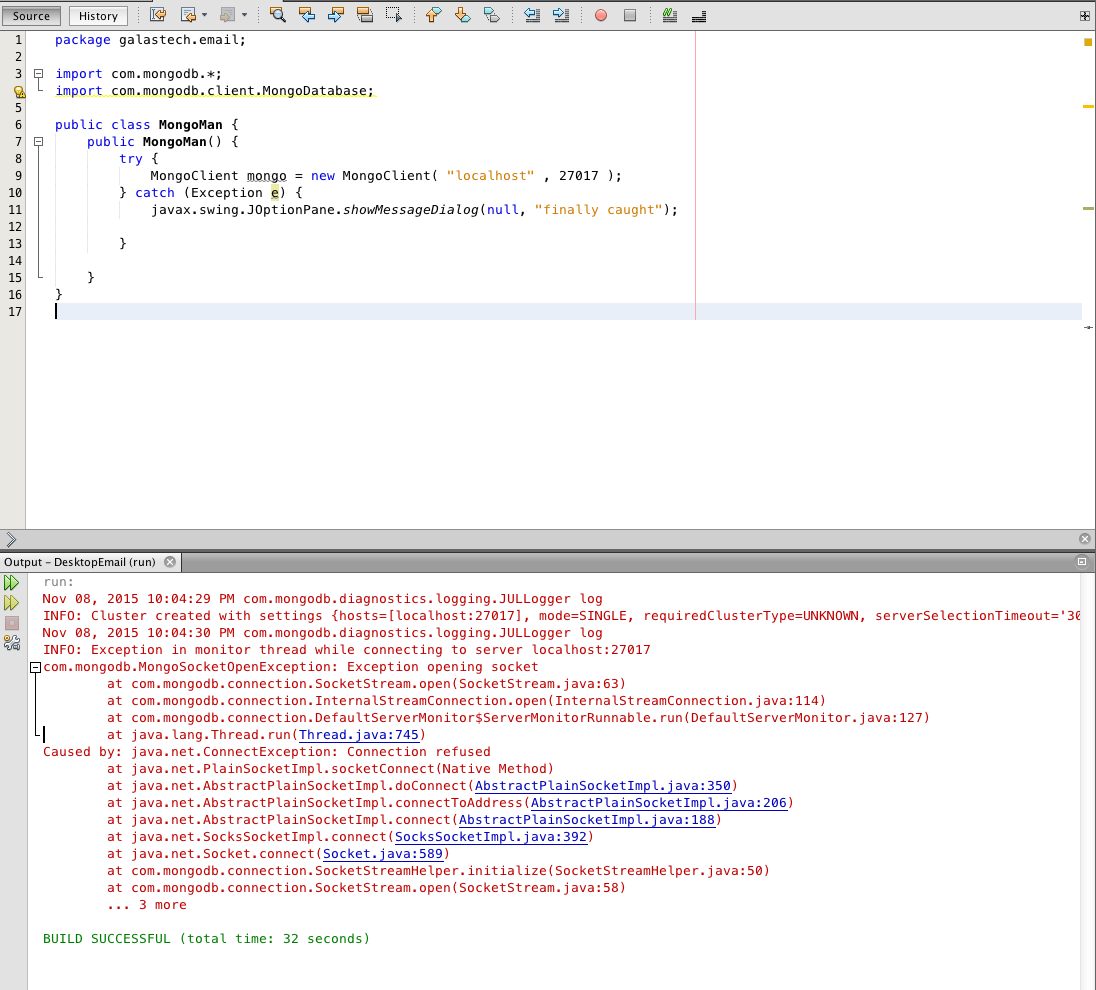Toggle Rectangular Selection icon
The image size is (1096, 990).
394,15
